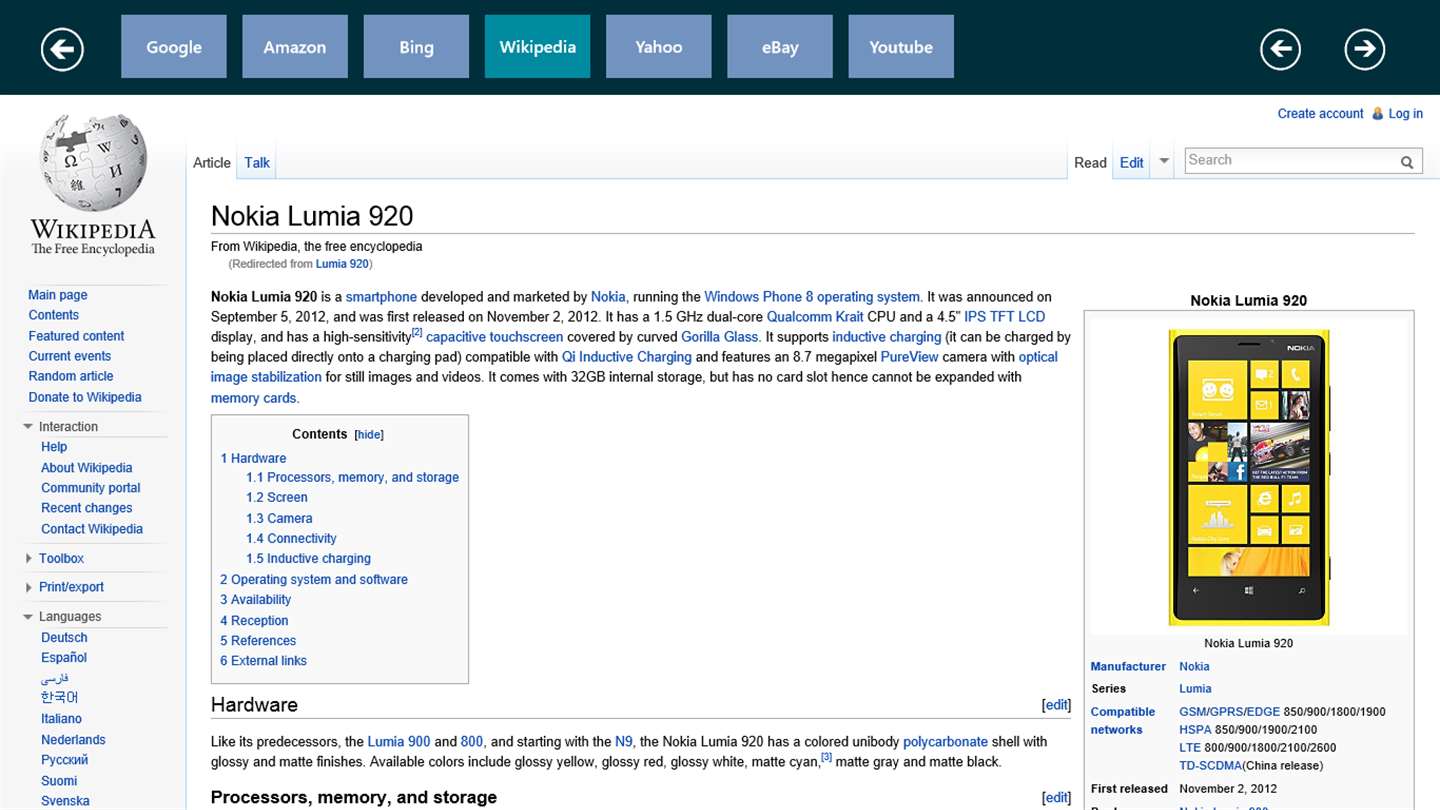The width and height of the screenshot is (1440, 810).
Task: Switch language to Suomi
Action: pos(59,781)
